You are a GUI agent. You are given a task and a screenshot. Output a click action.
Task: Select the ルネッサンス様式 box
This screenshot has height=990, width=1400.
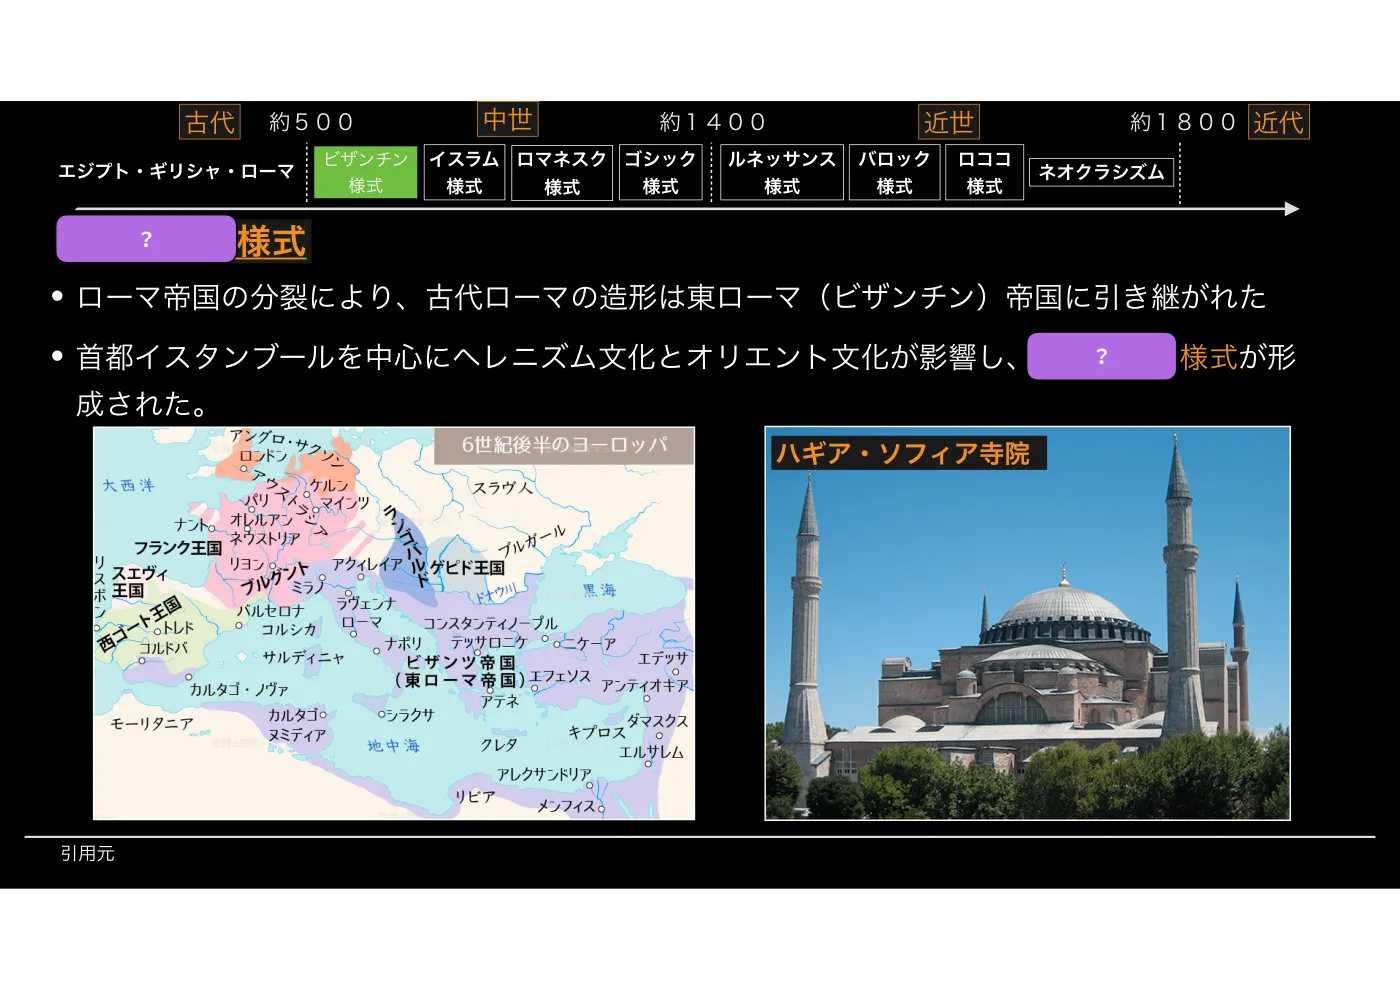point(782,172)
